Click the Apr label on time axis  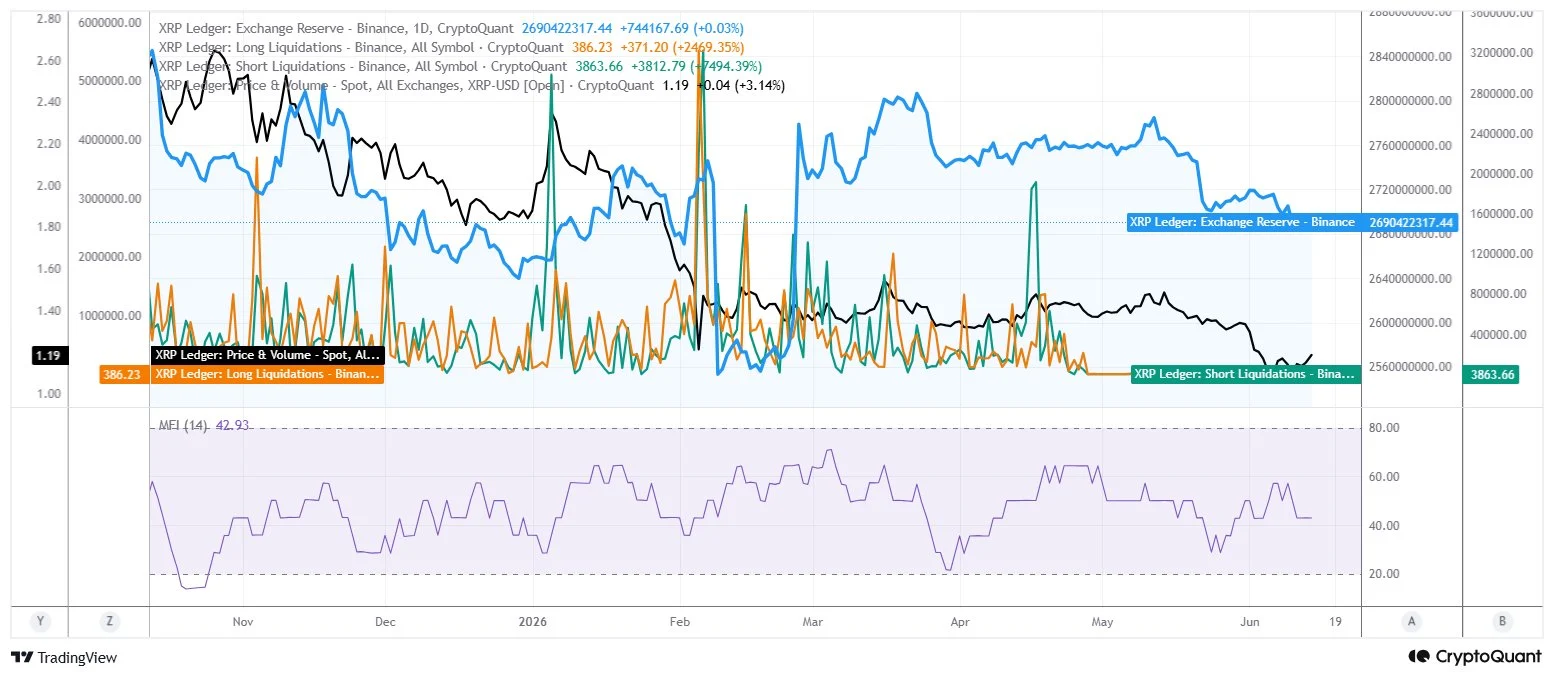(960, 621)
